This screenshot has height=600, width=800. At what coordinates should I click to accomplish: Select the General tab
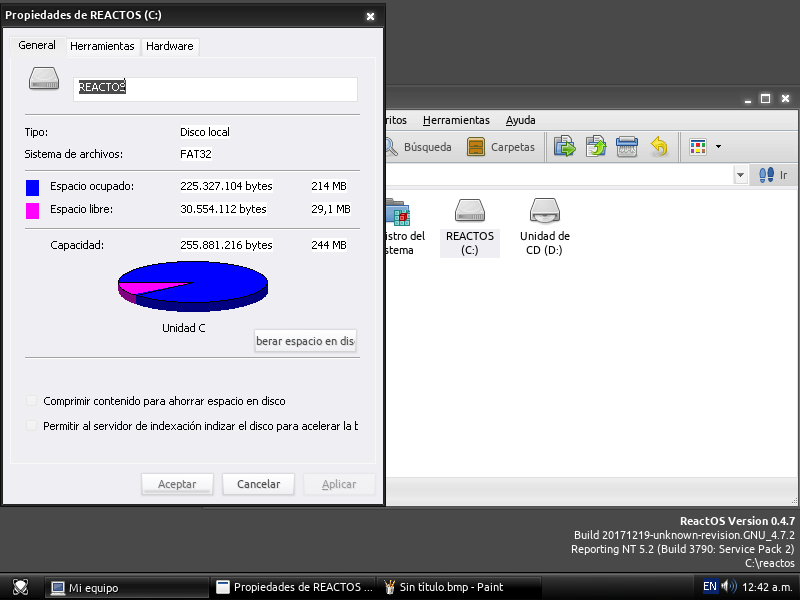(37, 45)
